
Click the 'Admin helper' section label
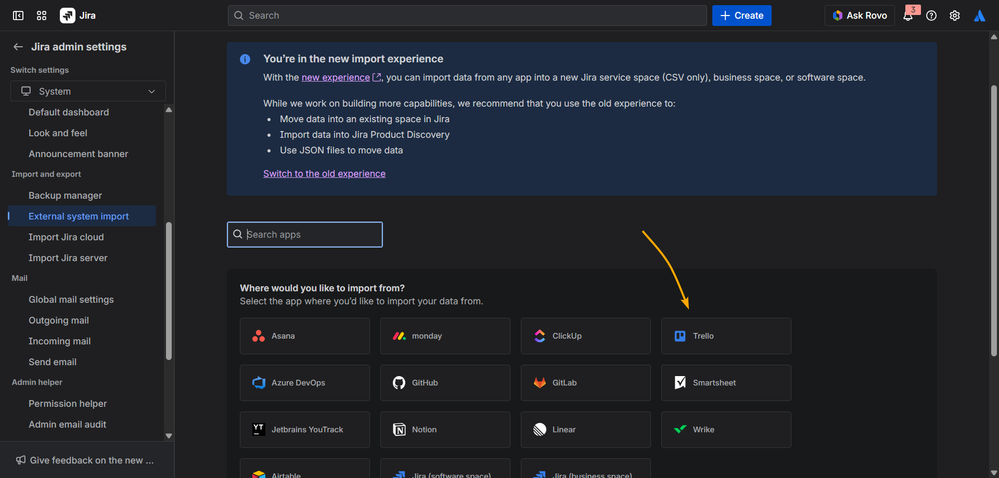[x=37, y=382]
